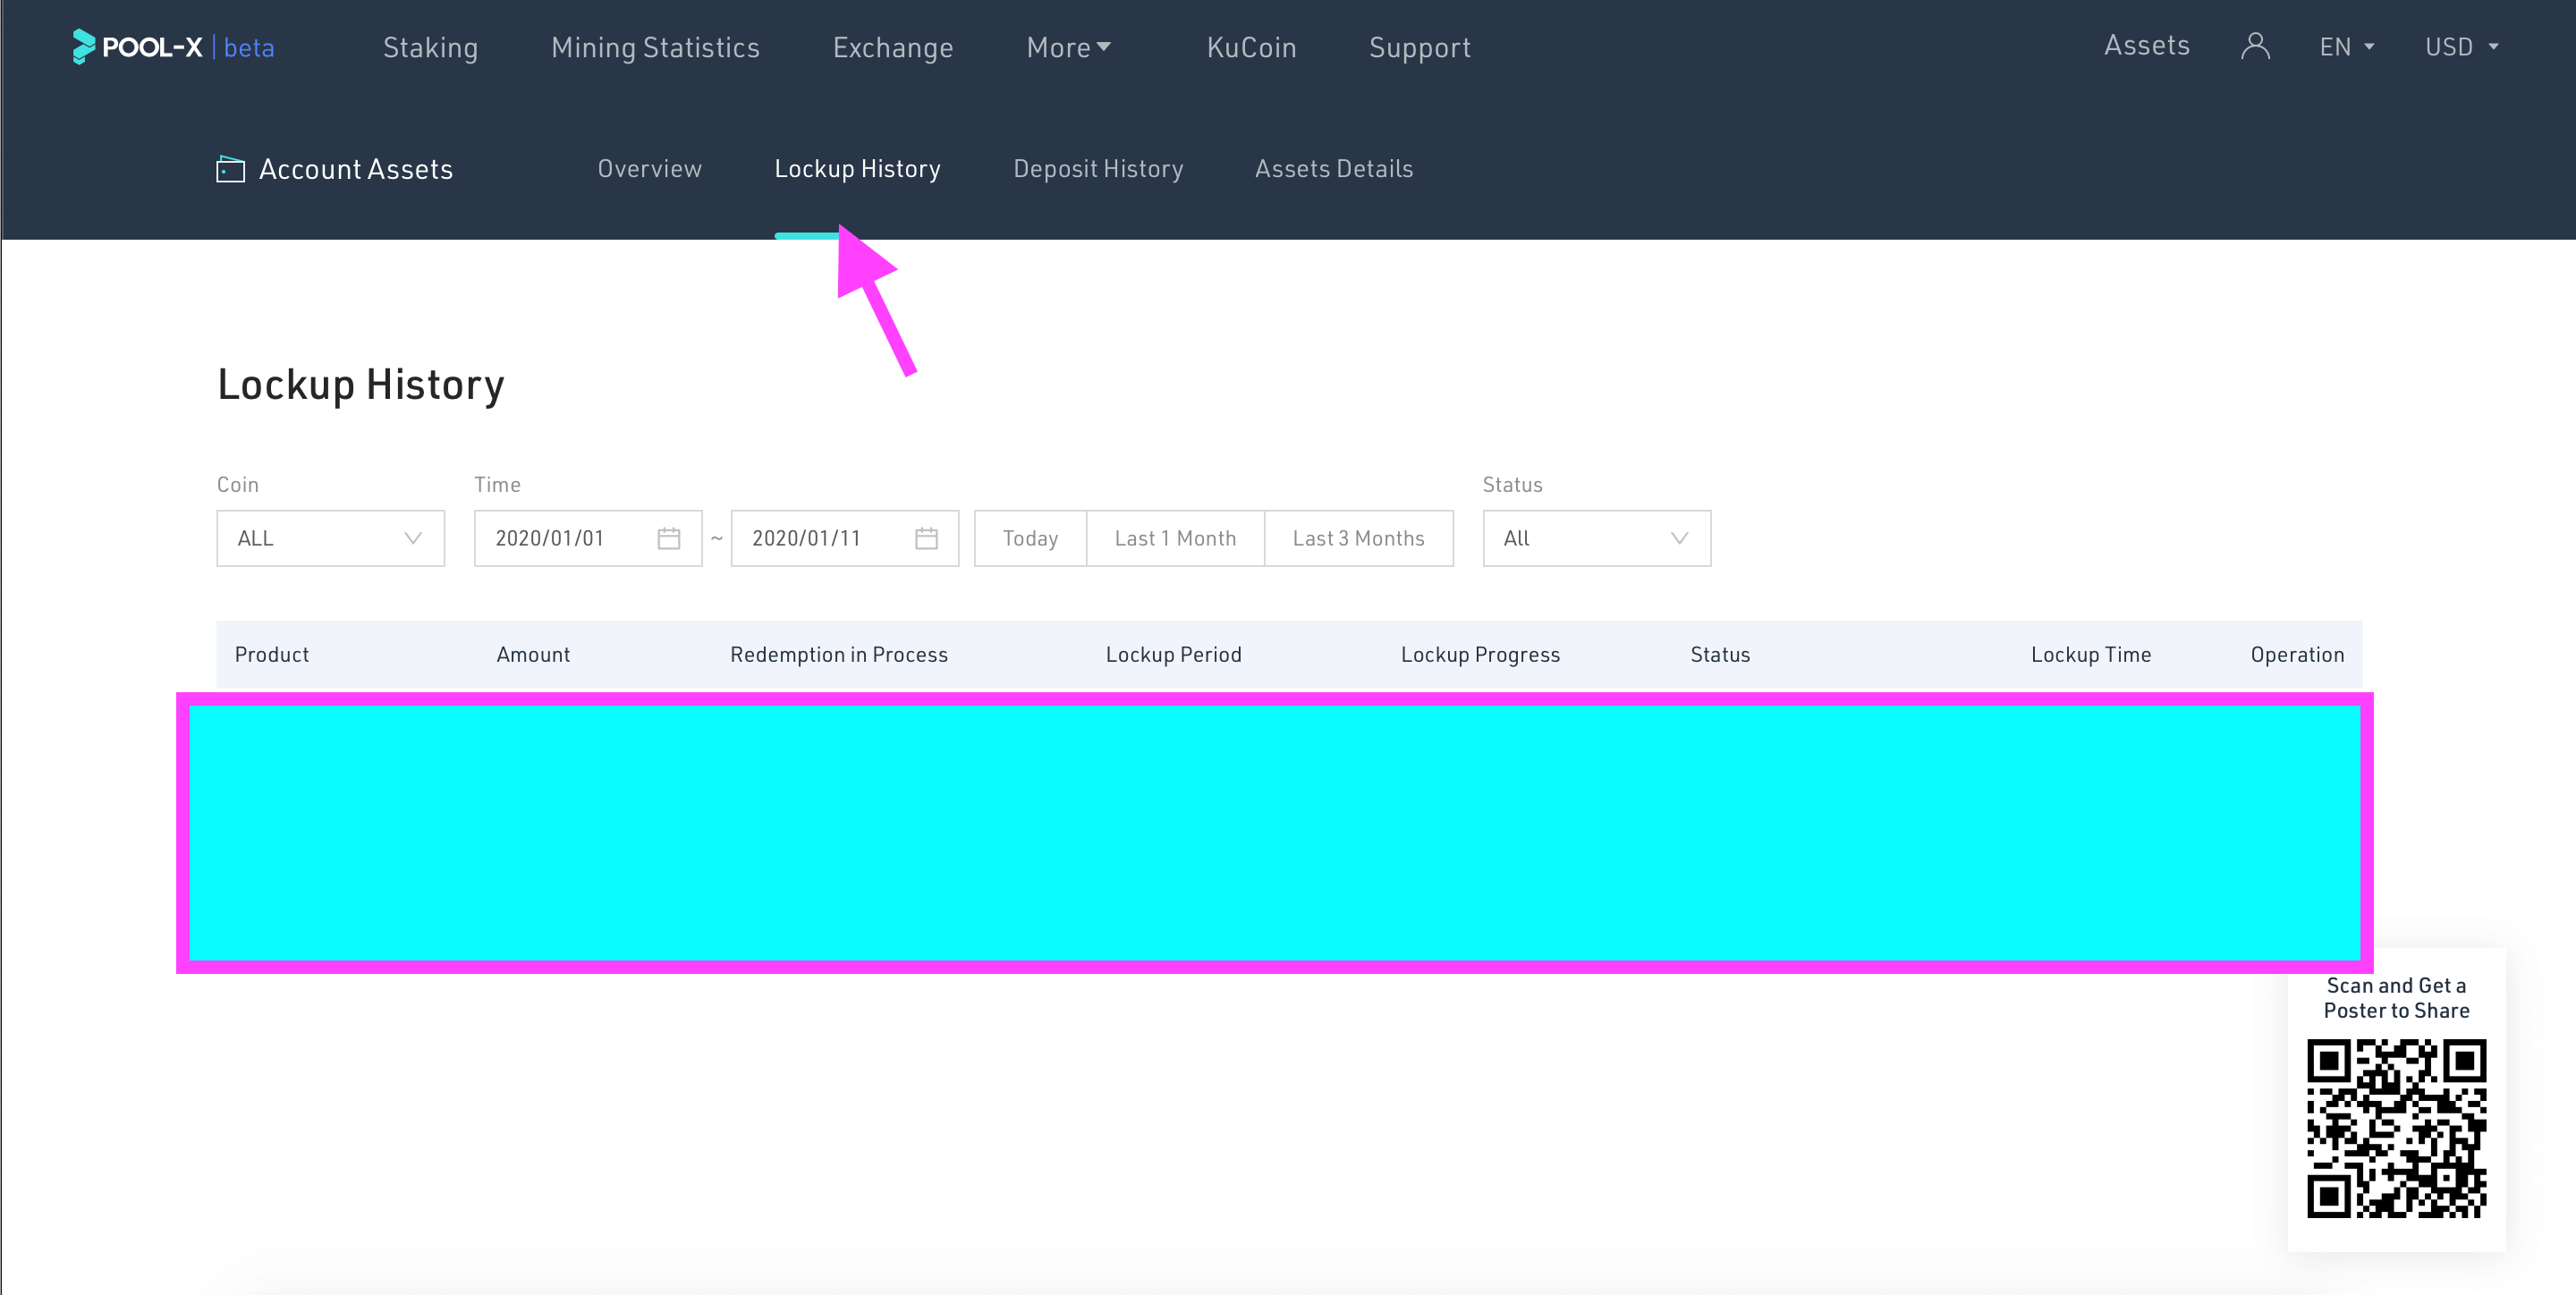Image resolution: width=2576 pixels, height=1295 pixels.
Task: Switch to the Deposit History tab
Action: 1098,168
